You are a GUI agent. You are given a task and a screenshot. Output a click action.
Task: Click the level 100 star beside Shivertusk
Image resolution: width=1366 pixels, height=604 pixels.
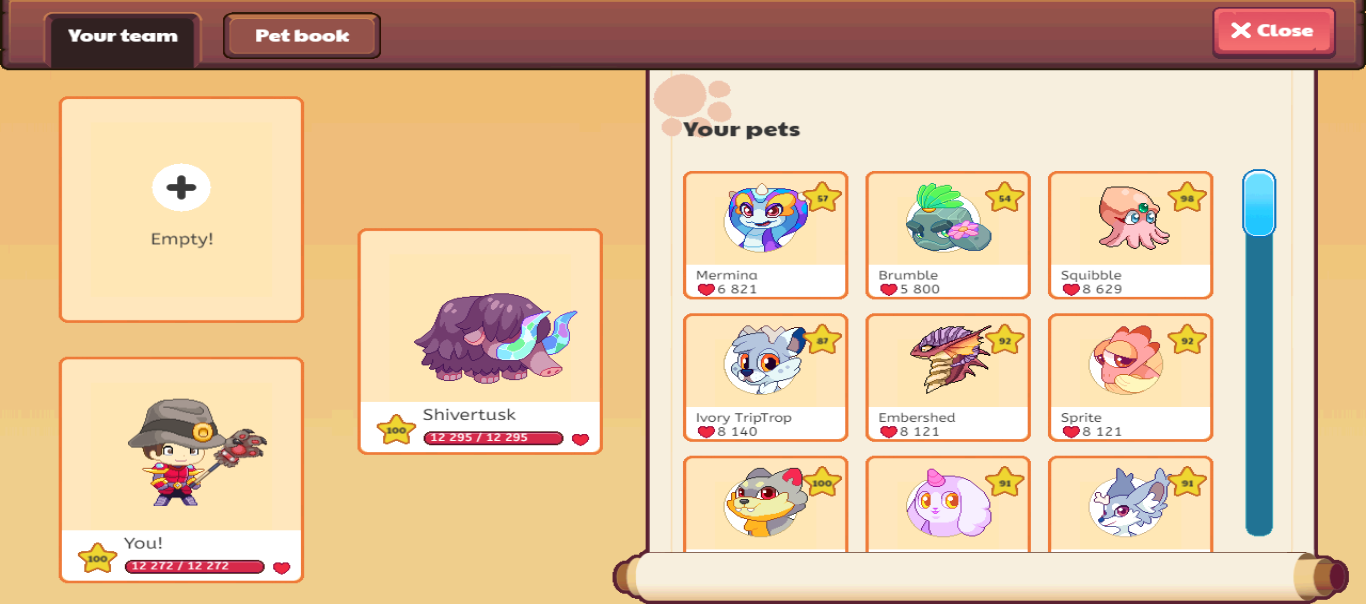point(396,431)
